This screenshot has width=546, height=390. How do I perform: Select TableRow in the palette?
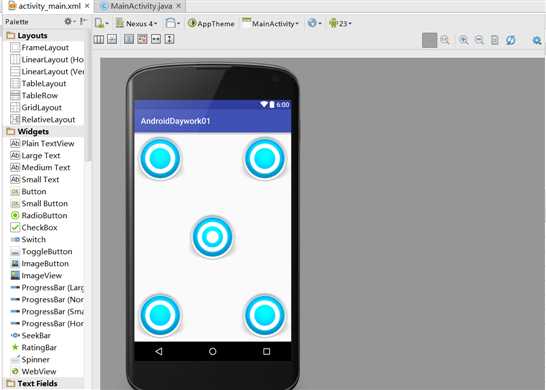34,95
